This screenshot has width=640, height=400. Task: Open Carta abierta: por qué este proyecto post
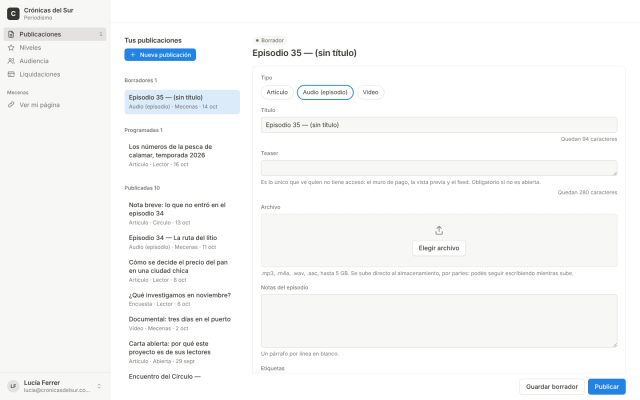click(182, 352)
